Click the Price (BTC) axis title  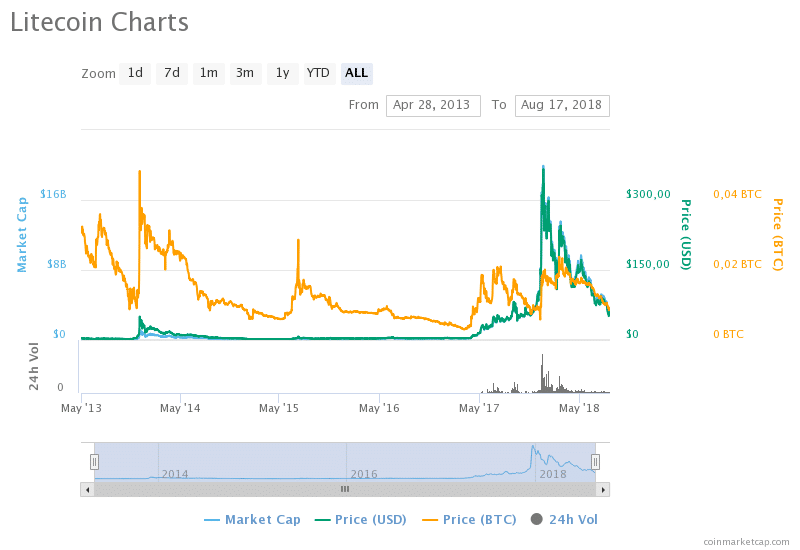coord(778,235)
